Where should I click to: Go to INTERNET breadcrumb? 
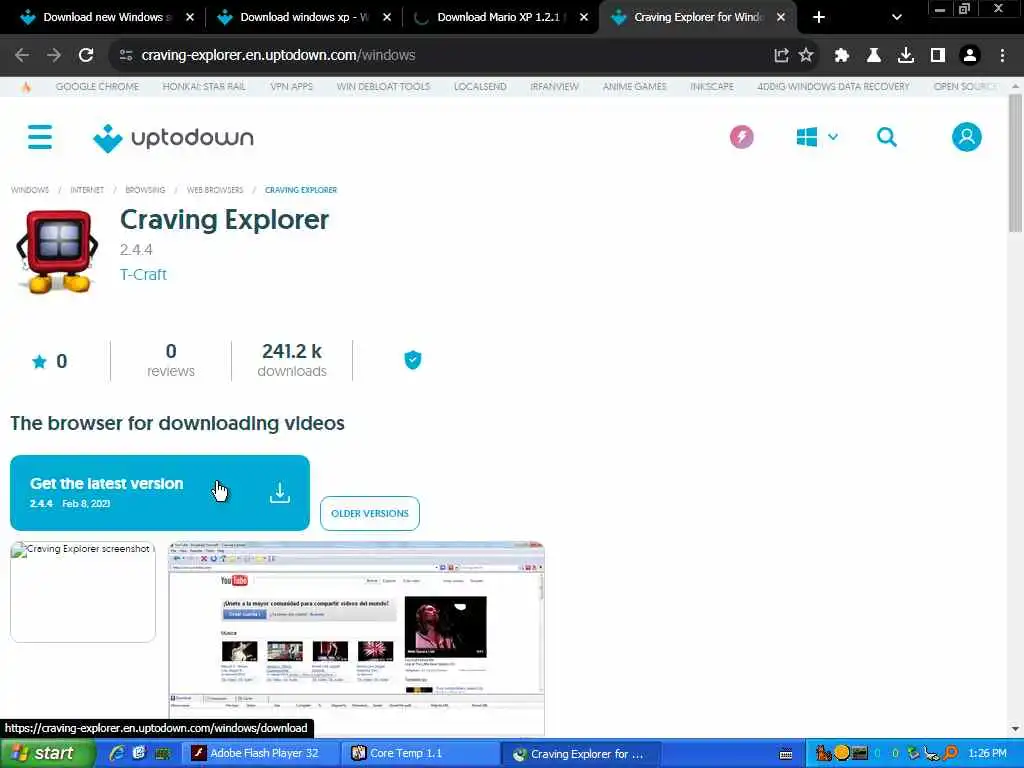click(87, 190)
